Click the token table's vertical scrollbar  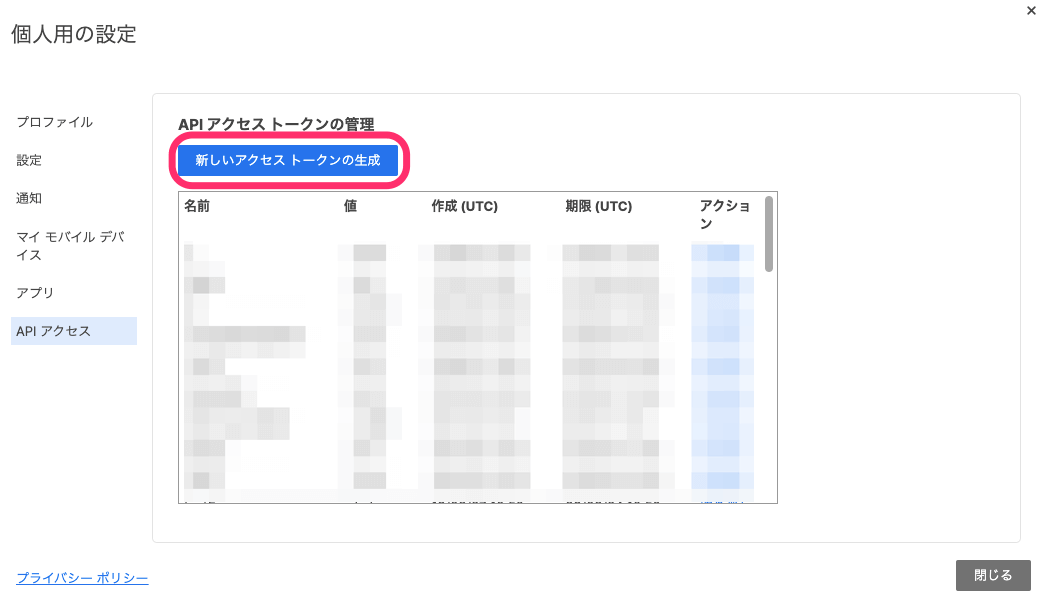pyautogui.click(x=769, y=235)
